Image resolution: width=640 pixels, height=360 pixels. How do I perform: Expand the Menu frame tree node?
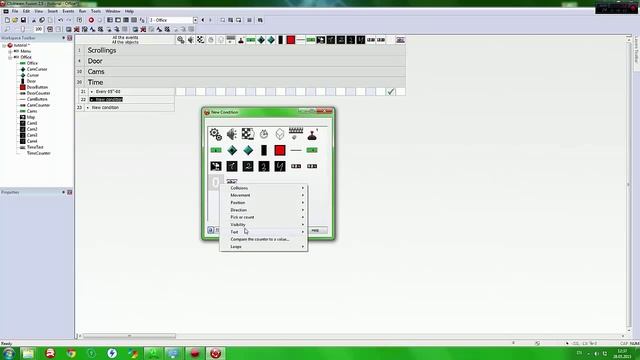pyautogui.click(x=10, y=51)
